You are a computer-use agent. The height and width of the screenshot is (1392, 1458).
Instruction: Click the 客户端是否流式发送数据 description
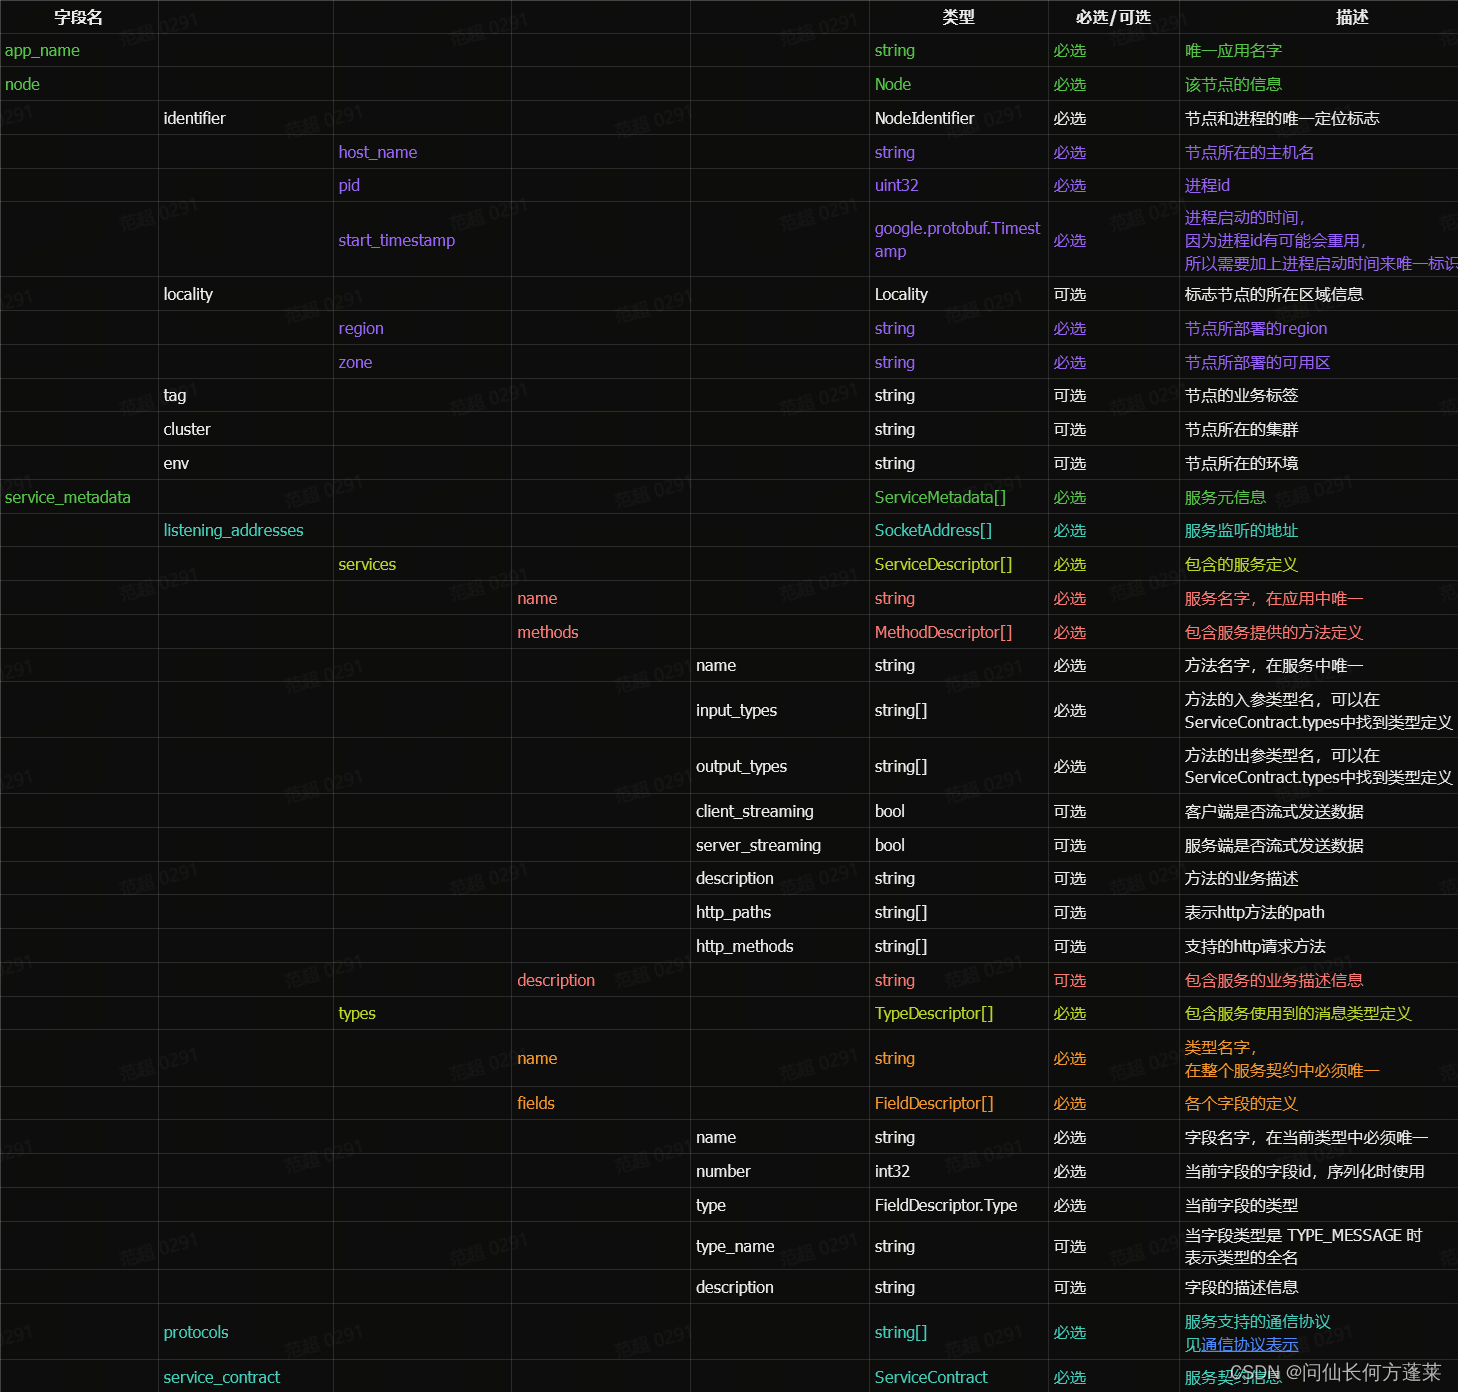[x=1274, y=811]
